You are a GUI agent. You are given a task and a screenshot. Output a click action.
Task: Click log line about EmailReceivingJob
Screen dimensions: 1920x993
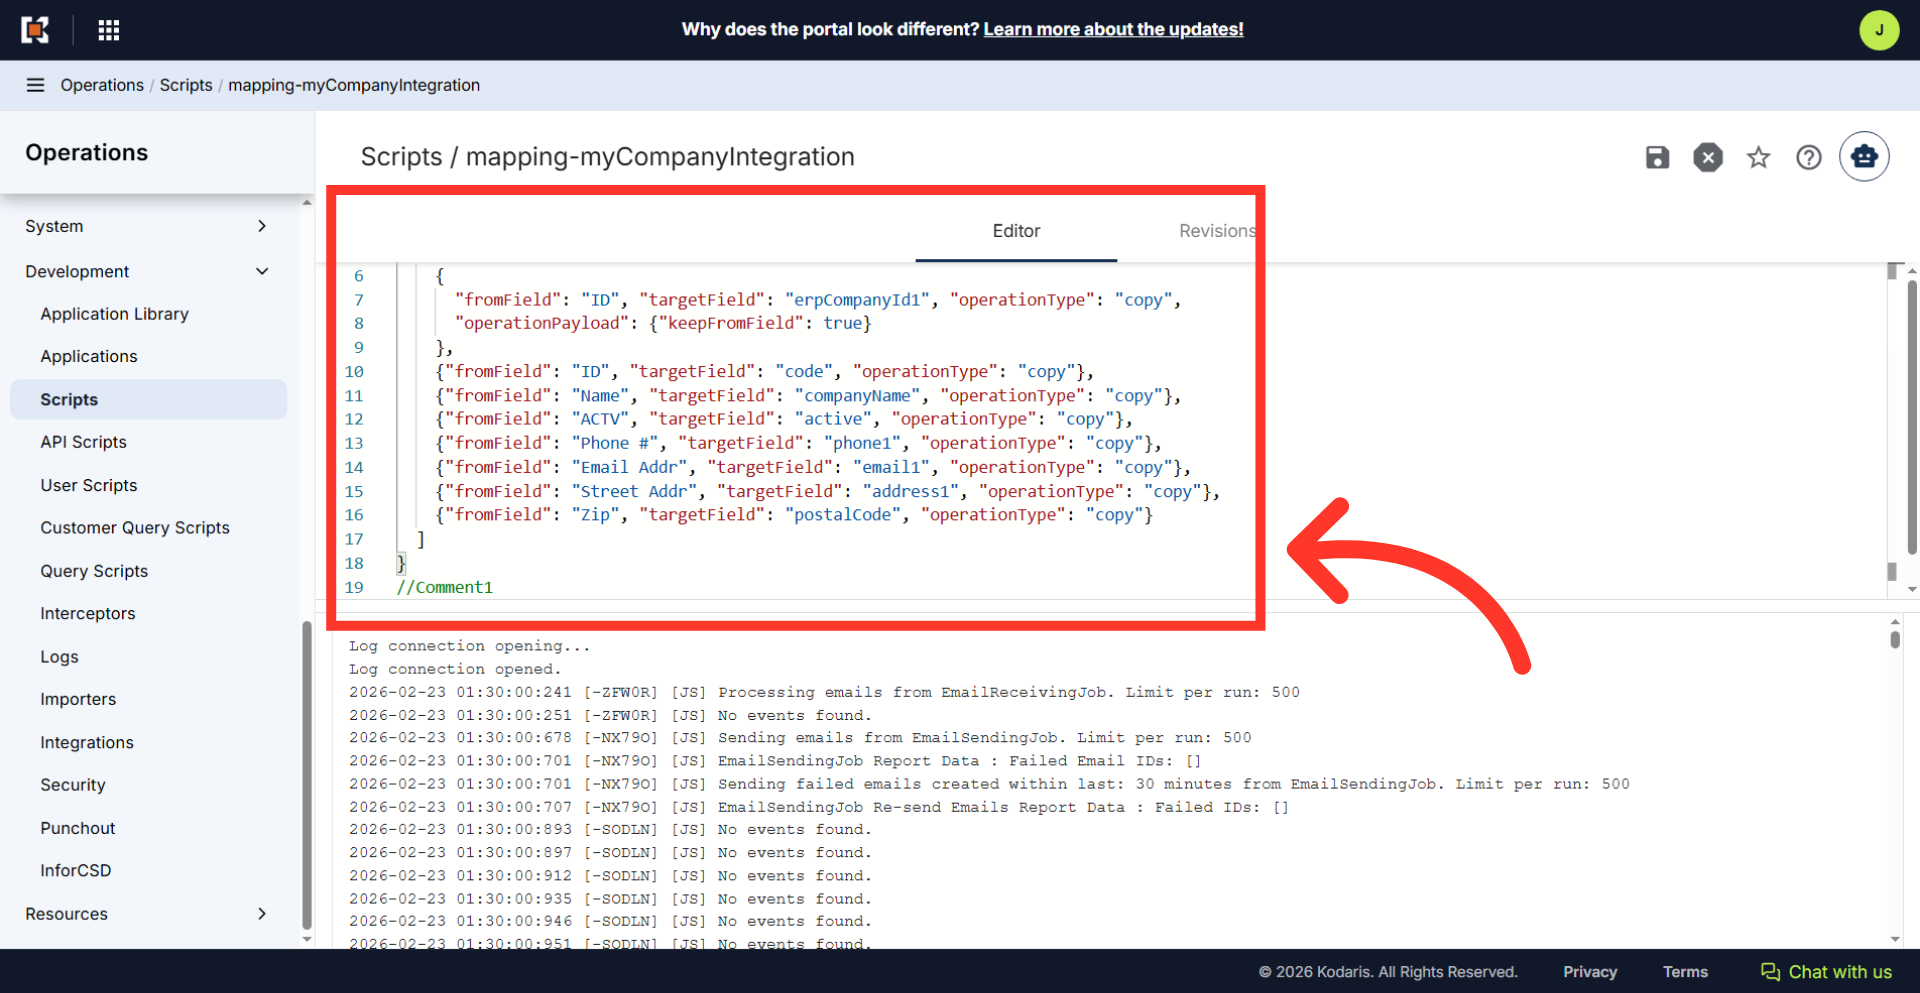824,692
